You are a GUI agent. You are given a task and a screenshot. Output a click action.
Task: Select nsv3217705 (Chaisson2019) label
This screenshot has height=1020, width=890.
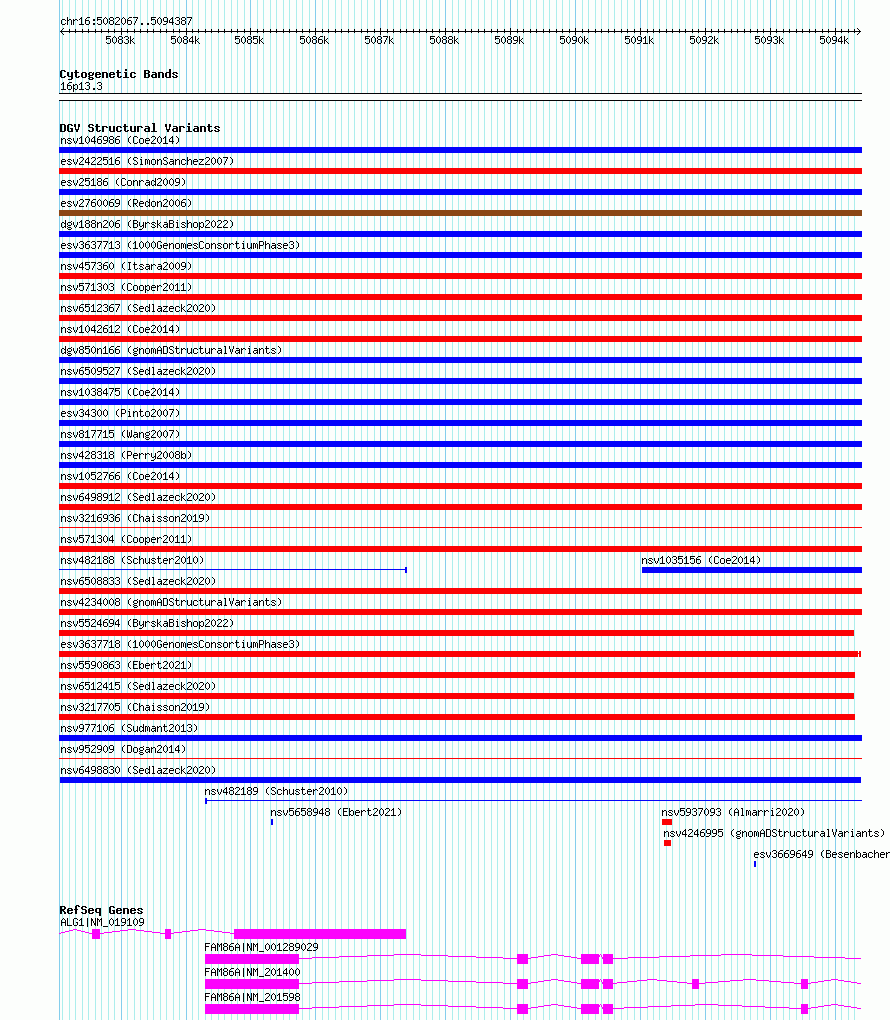pos(135,707)
